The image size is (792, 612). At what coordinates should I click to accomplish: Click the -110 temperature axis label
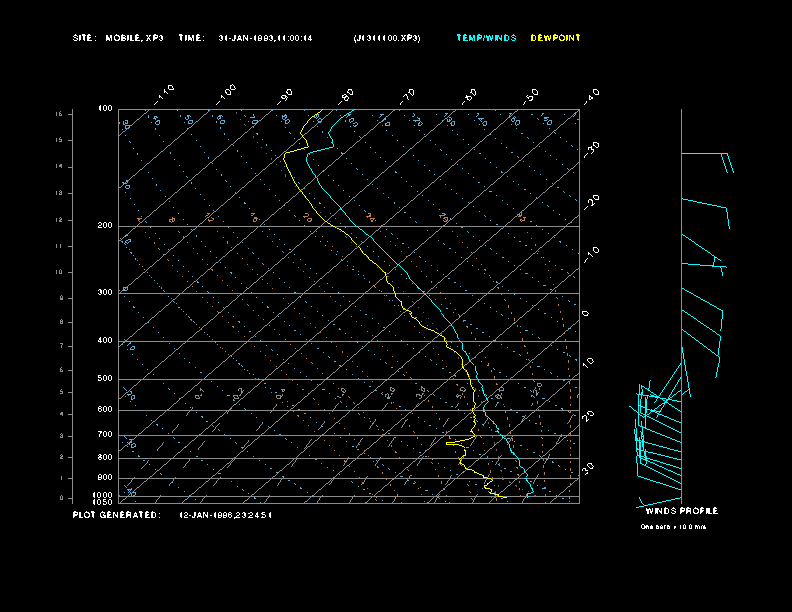point(164,95)
